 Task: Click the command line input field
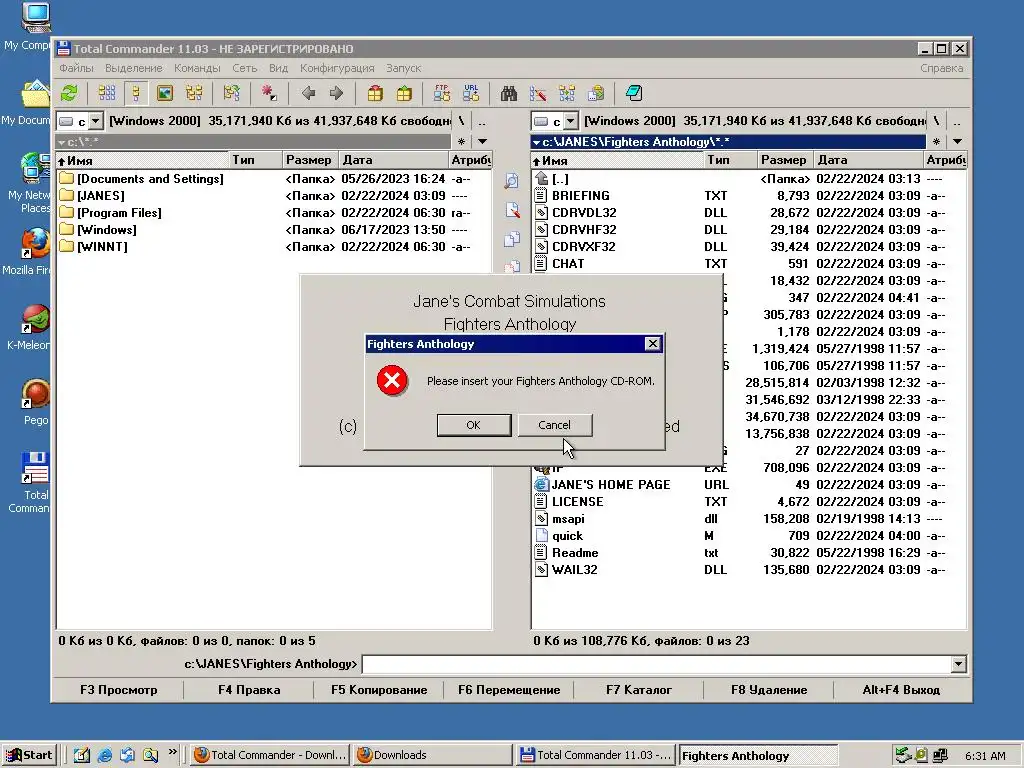click(x=656, y=664)
